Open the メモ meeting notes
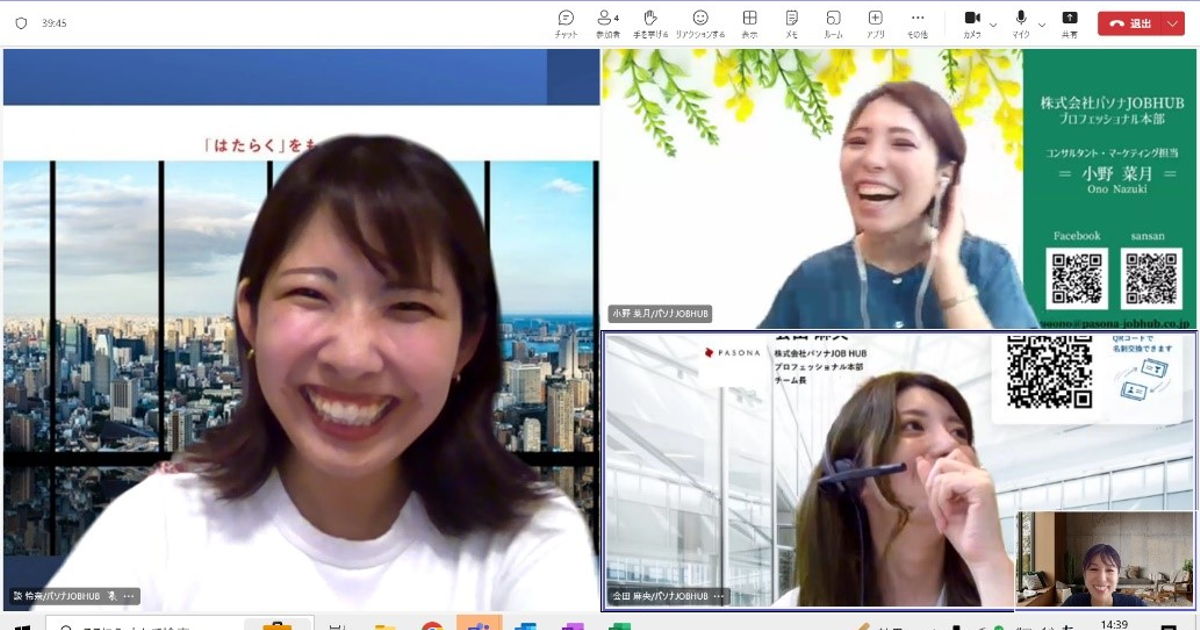 (x=791, y=24)
